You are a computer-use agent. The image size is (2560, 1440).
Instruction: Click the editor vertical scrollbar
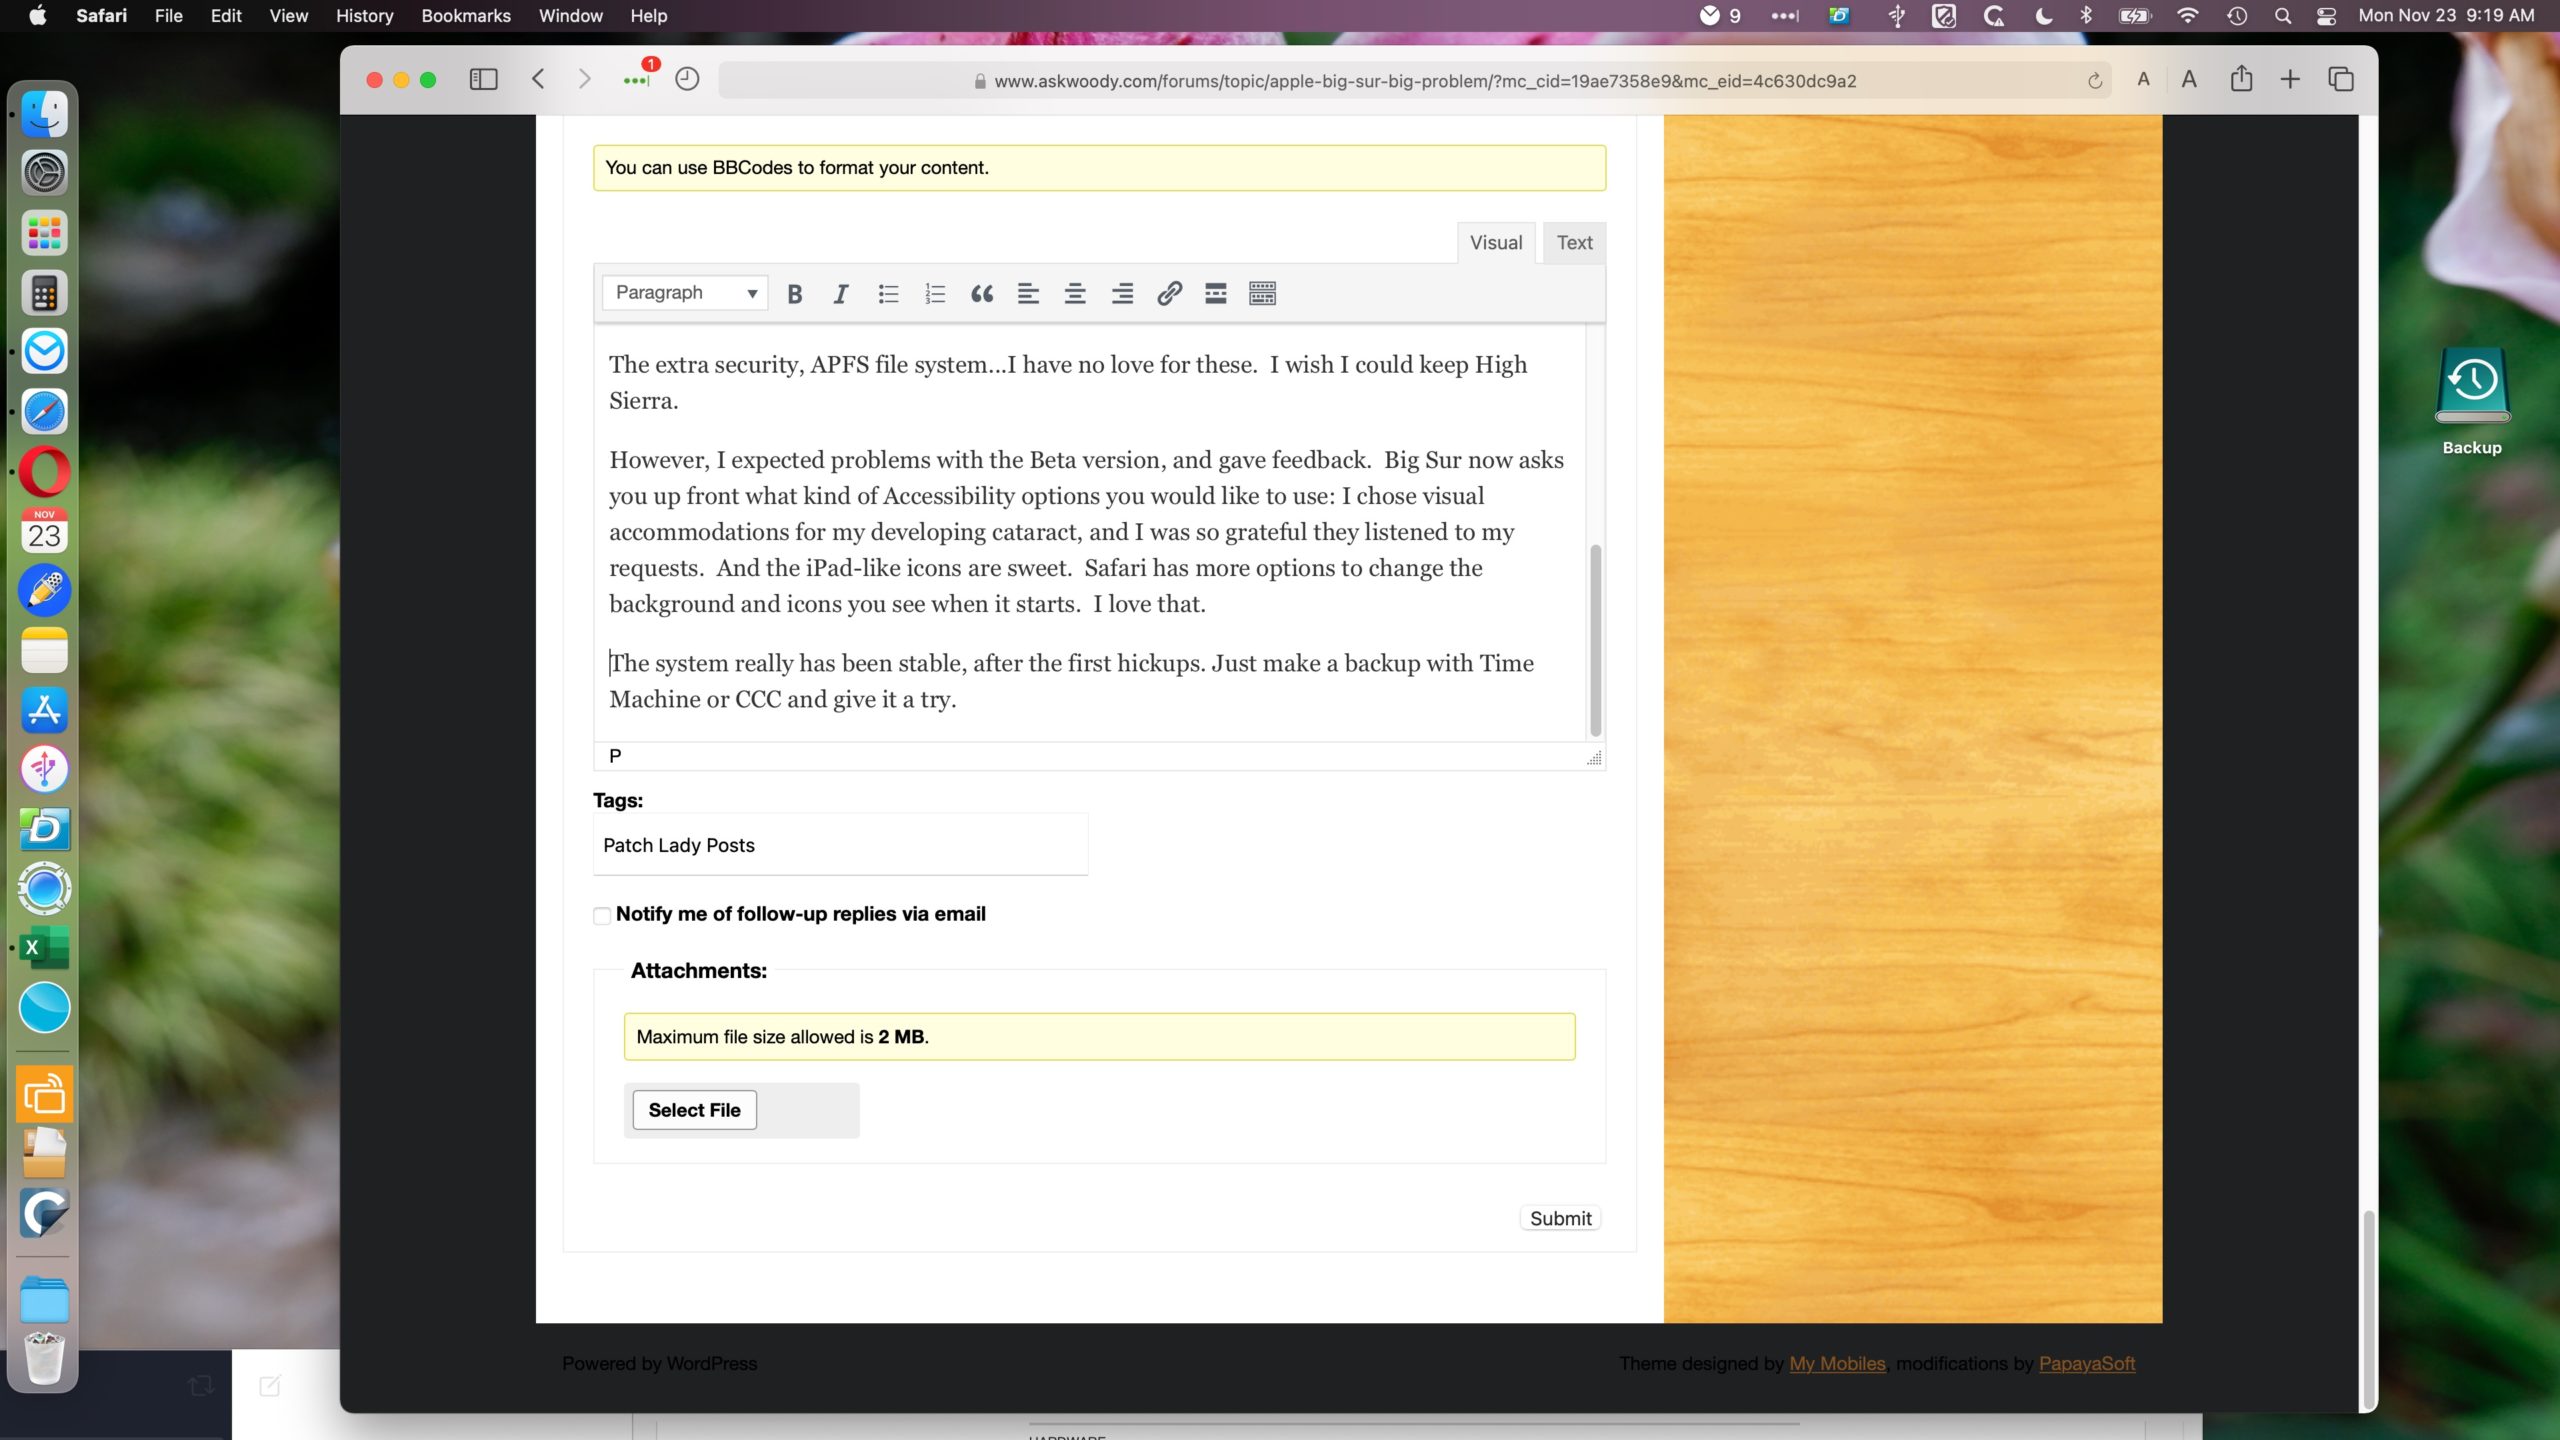tap(1595, 640)
